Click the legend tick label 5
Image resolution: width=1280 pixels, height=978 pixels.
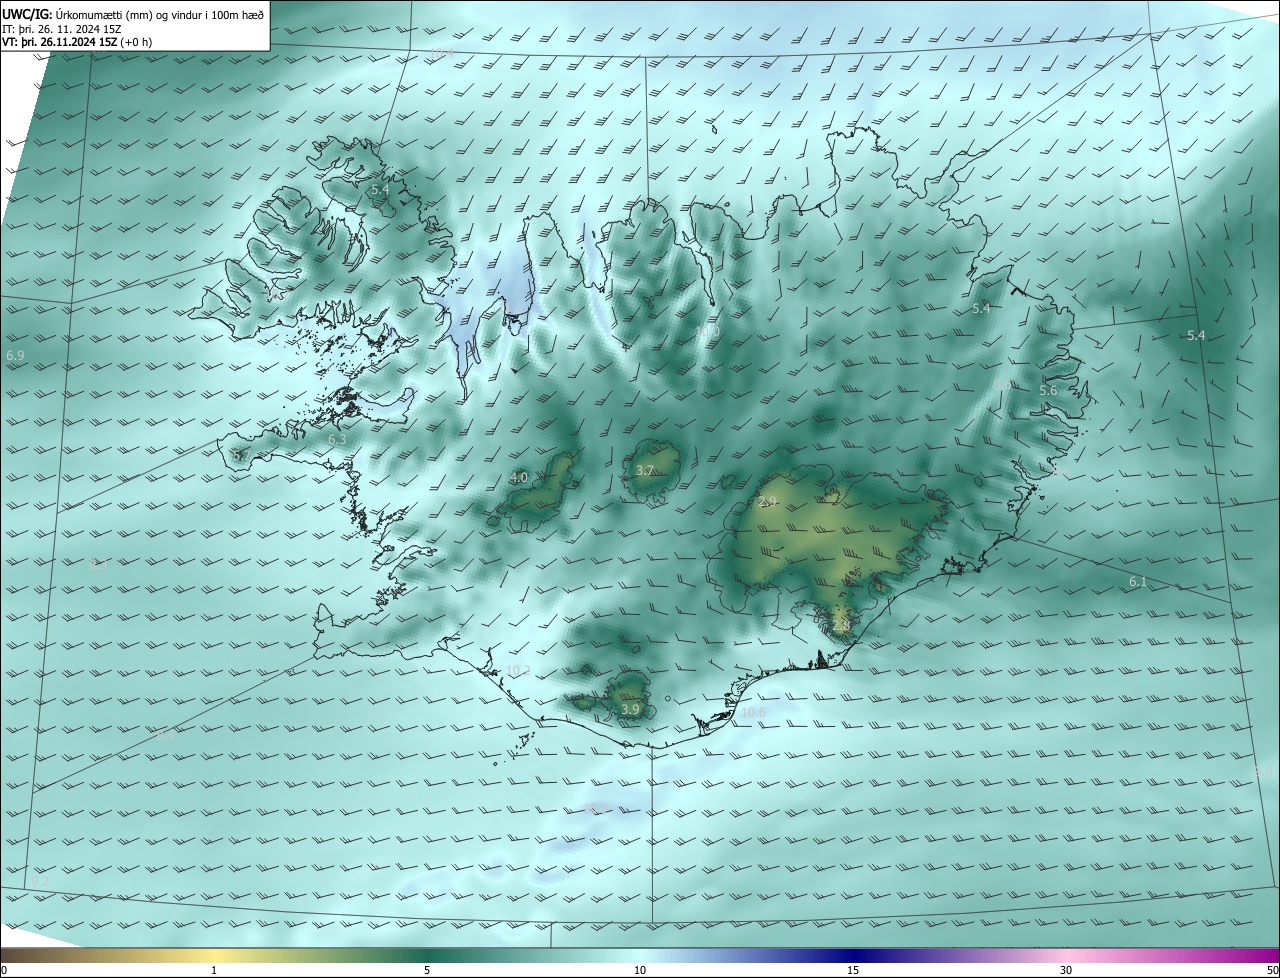pyautogui.click(x=427, y=971)
